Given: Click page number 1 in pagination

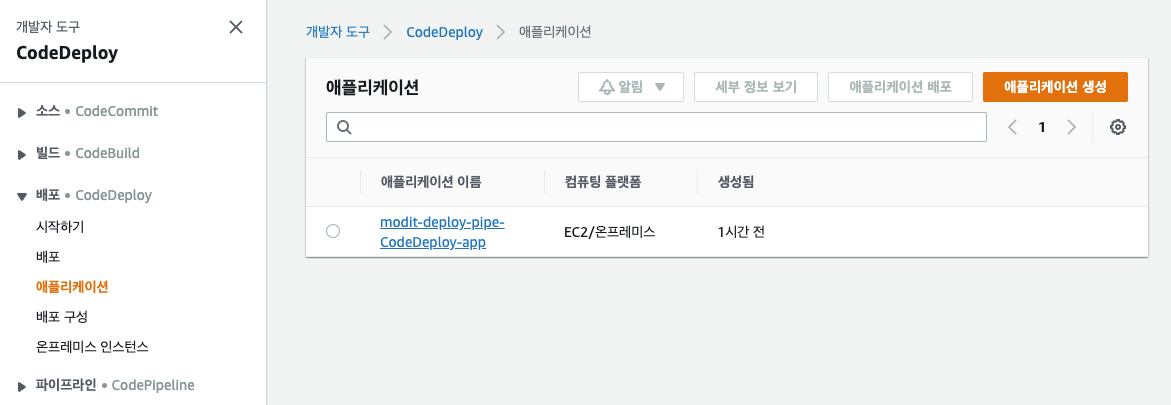Looking at the screenshot, I should click(1042, 127).
